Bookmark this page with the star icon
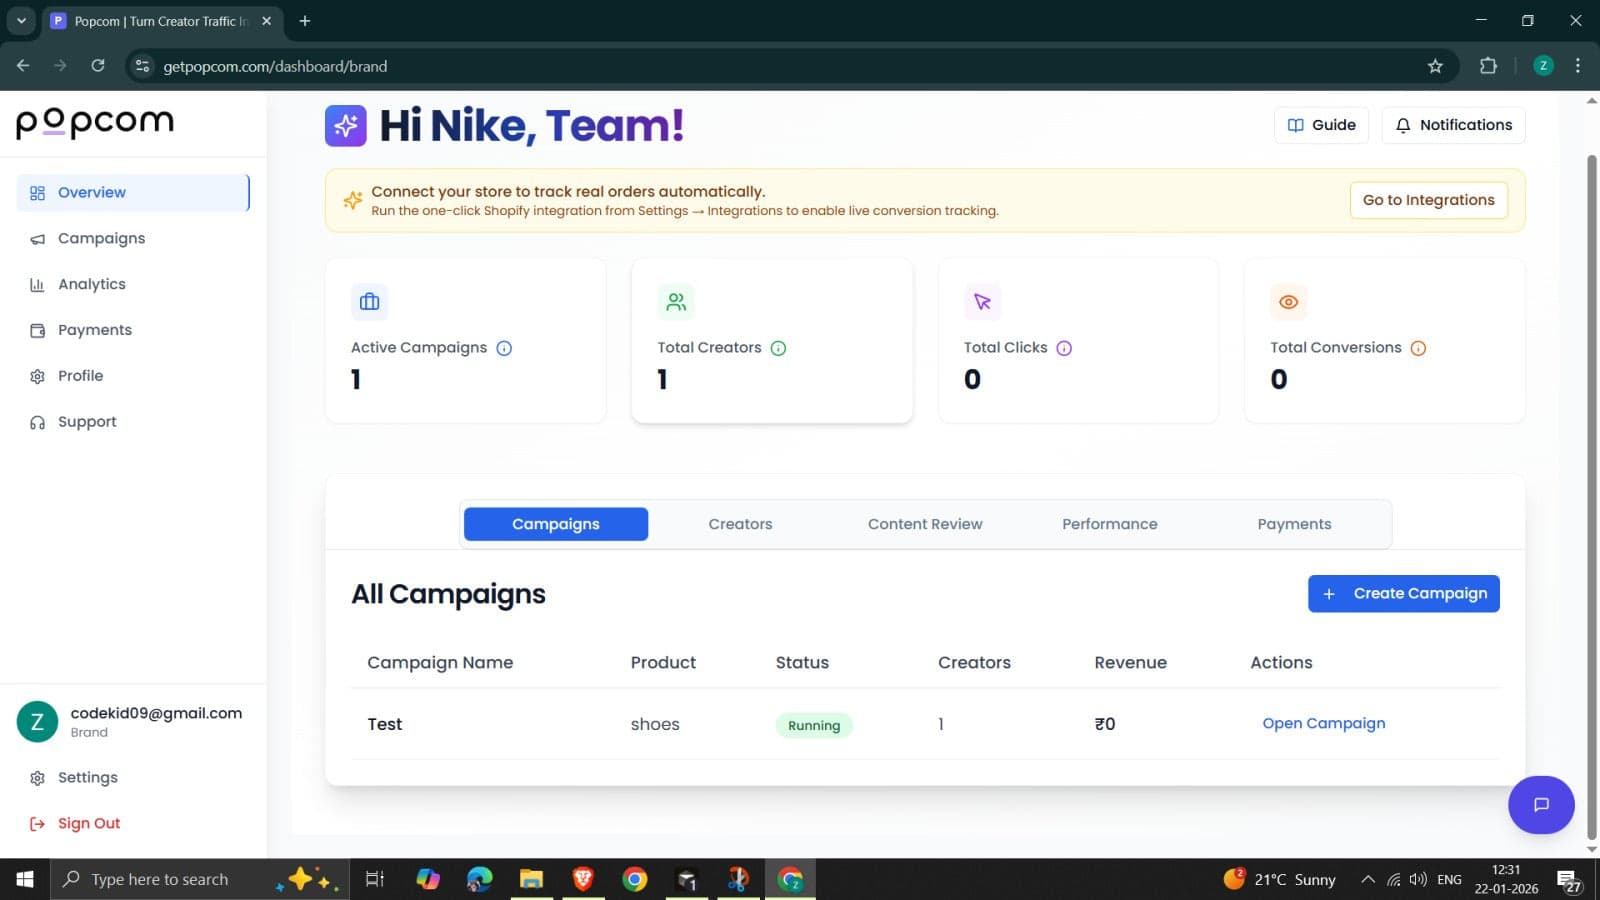1600x900 pixels. [1435, 66]
